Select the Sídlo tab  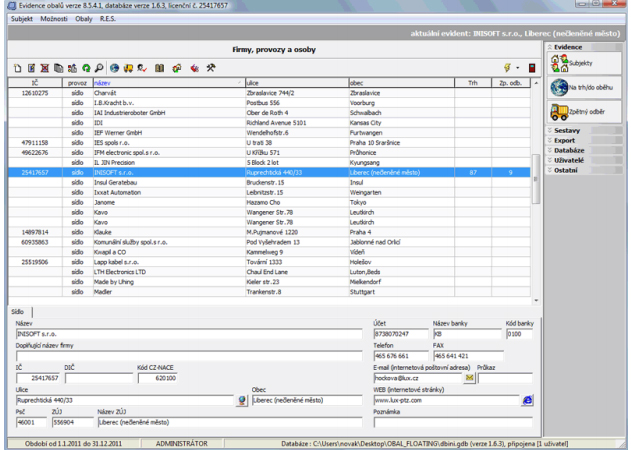click(x=18, y=312)
